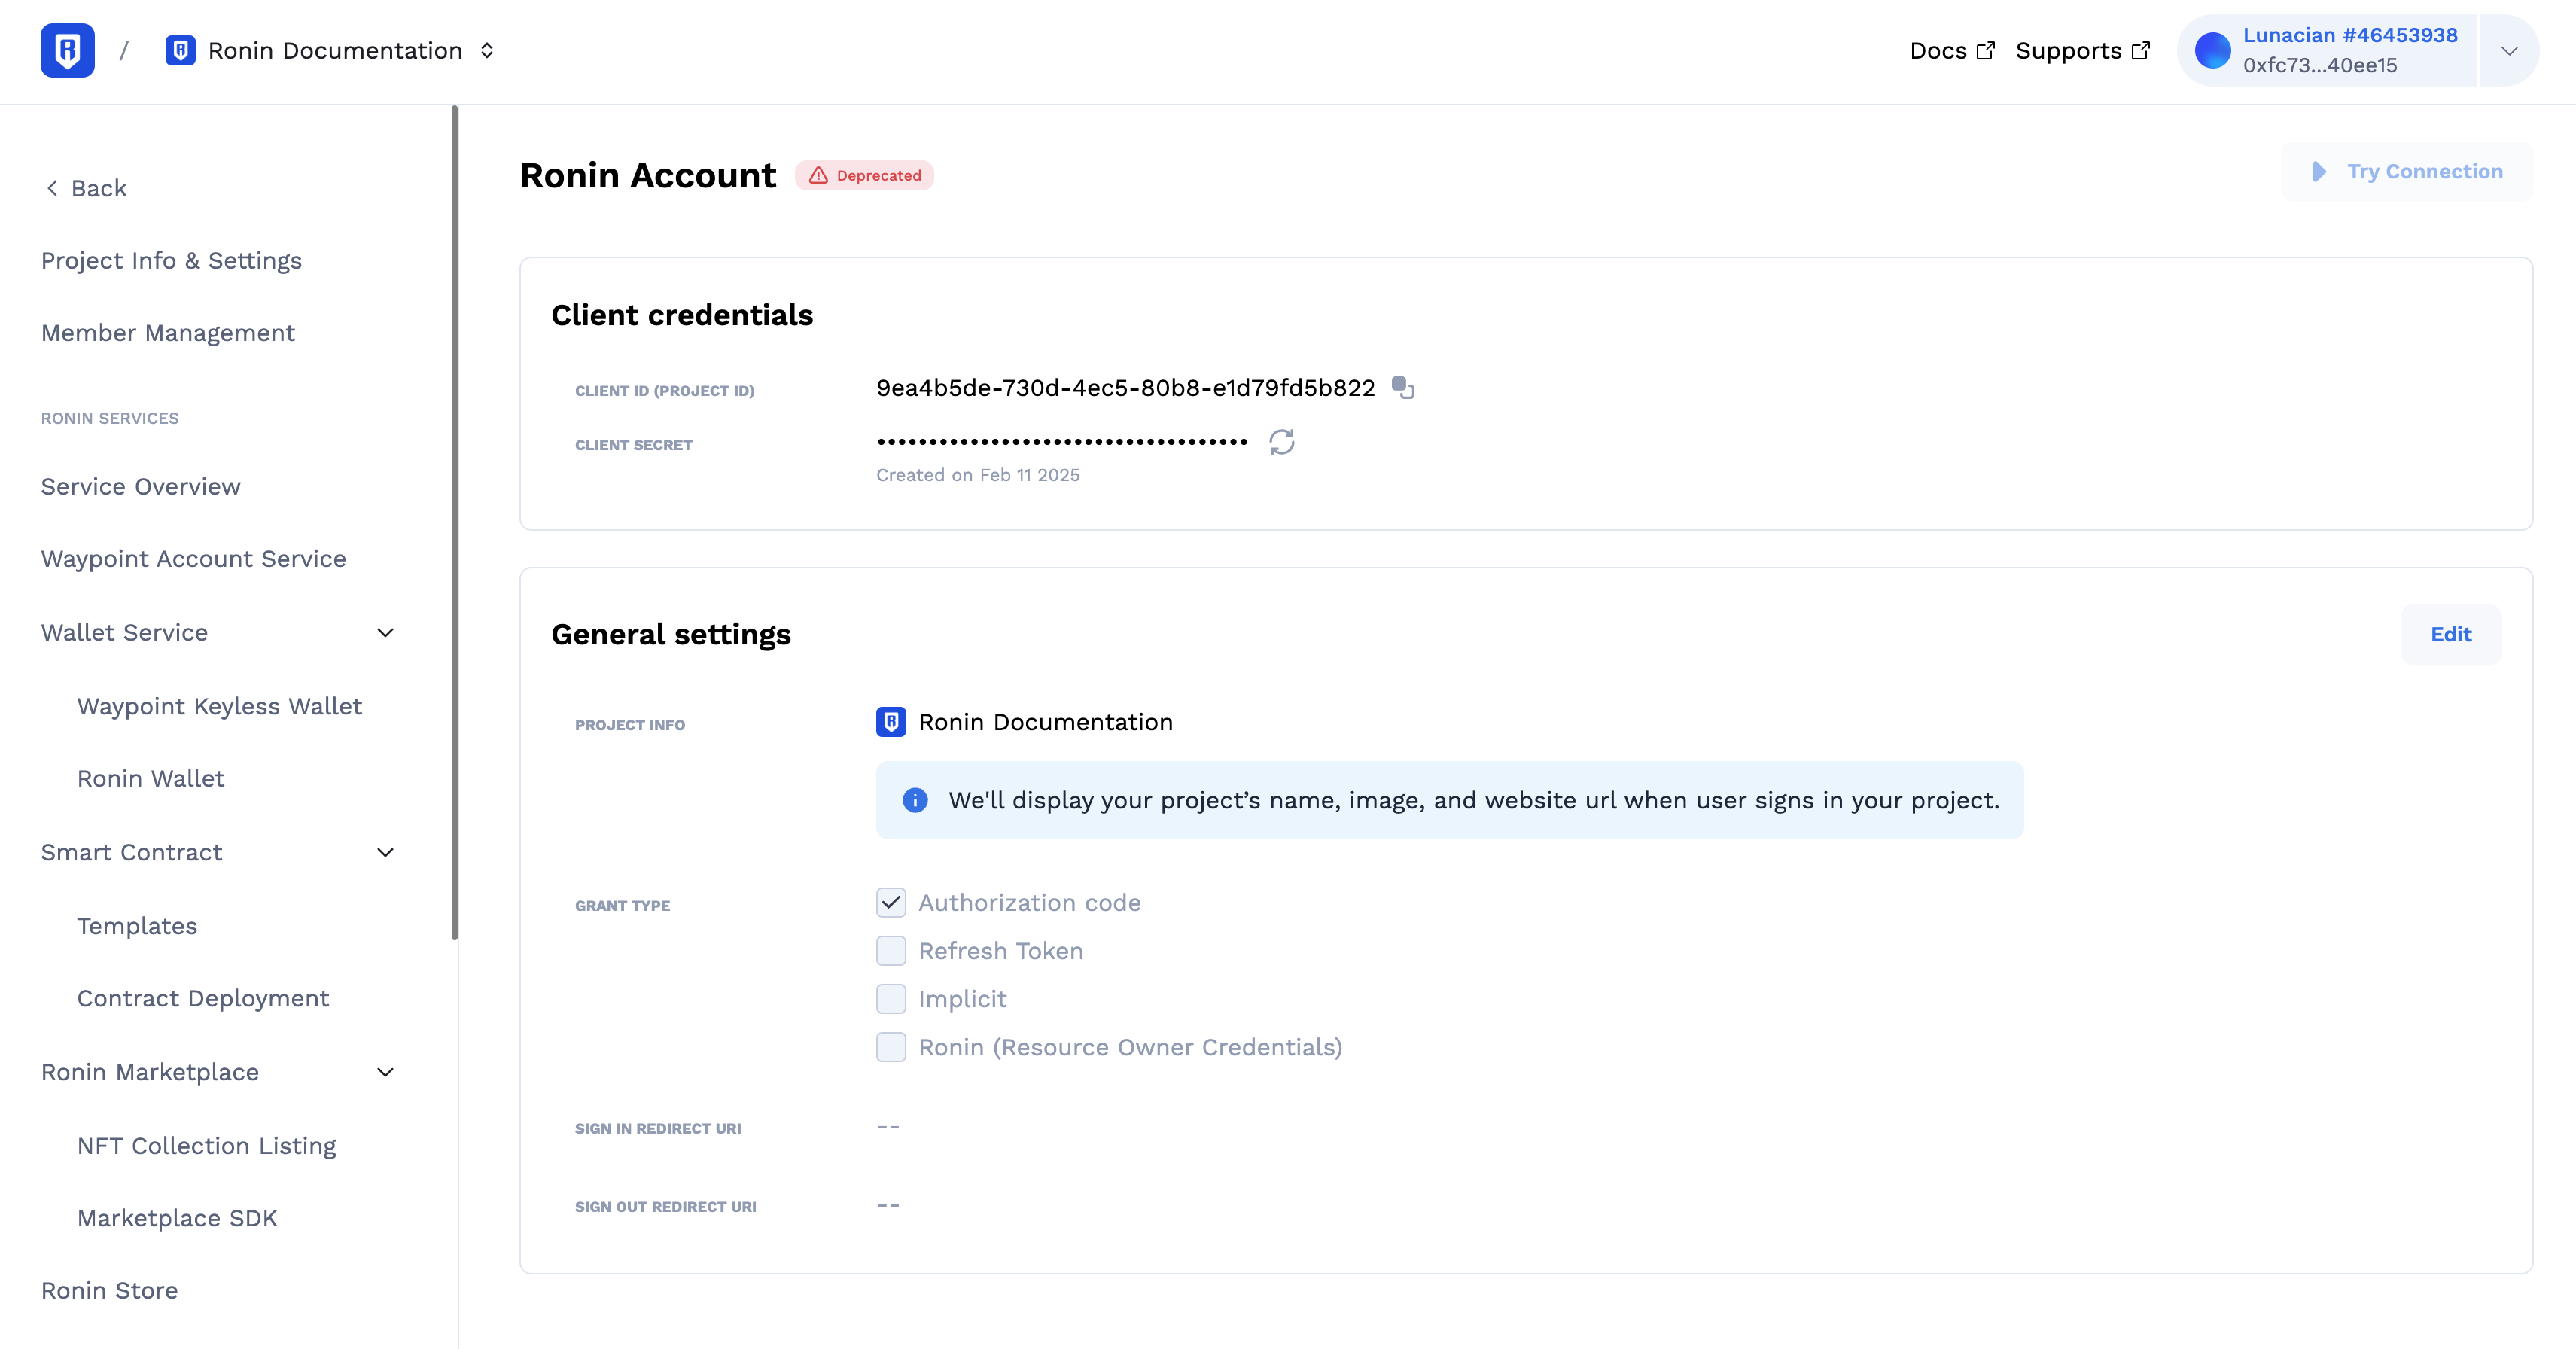Click the Ronin Documentation project info icon

[891, 722]
